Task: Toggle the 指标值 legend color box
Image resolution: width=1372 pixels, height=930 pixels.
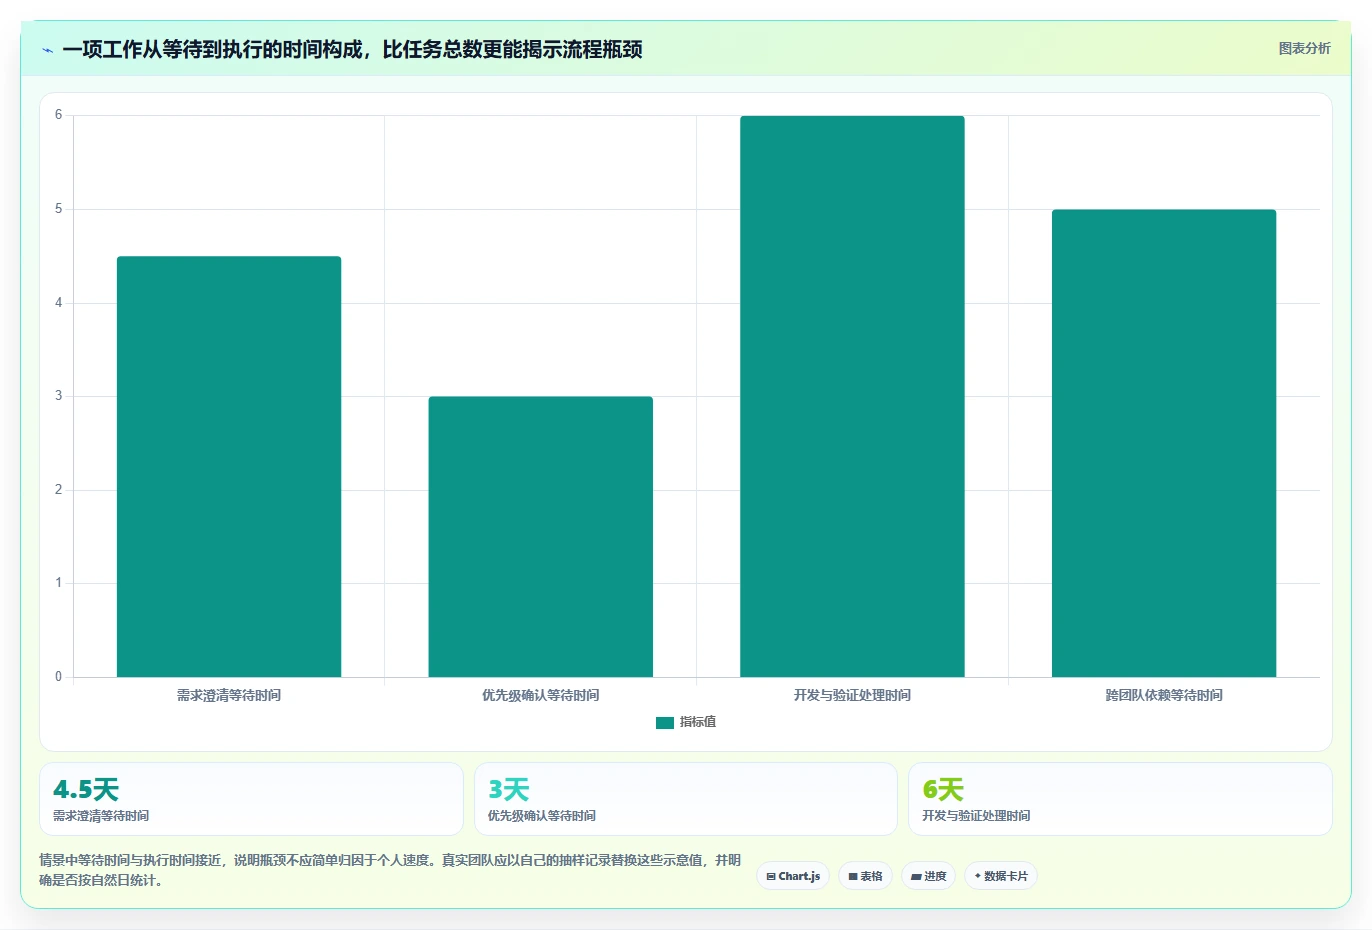Action: tap(664, 722)
